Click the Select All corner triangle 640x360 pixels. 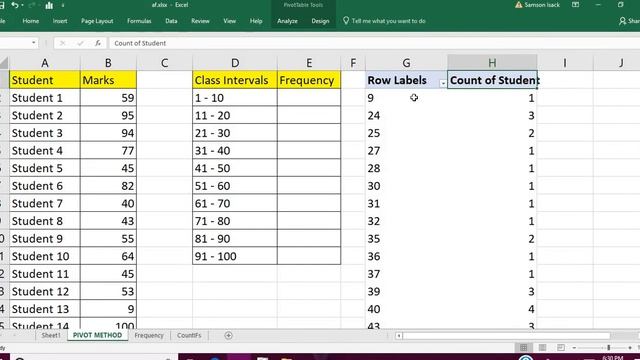[4, 63]
